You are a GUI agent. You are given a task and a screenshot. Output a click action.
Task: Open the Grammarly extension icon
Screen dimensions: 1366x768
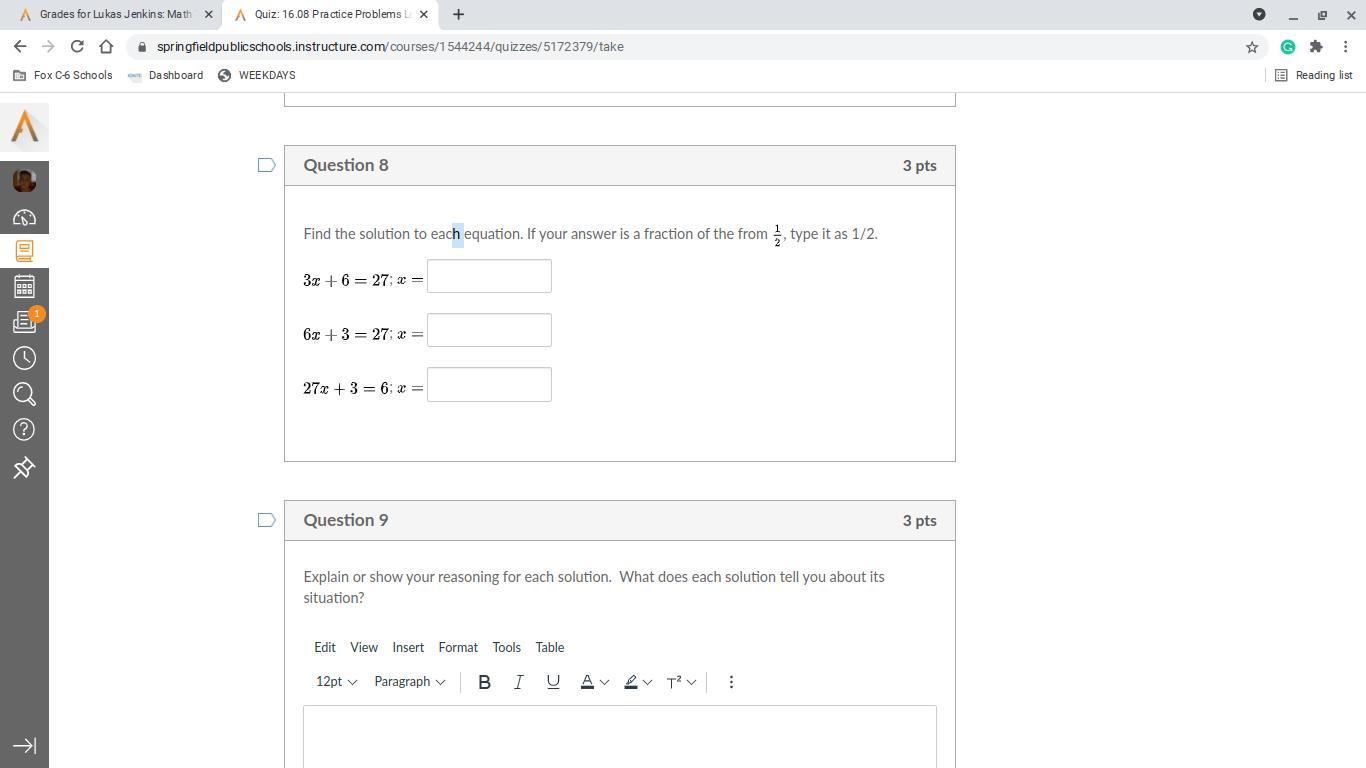pyautogui.click(x=1288, y=47)
